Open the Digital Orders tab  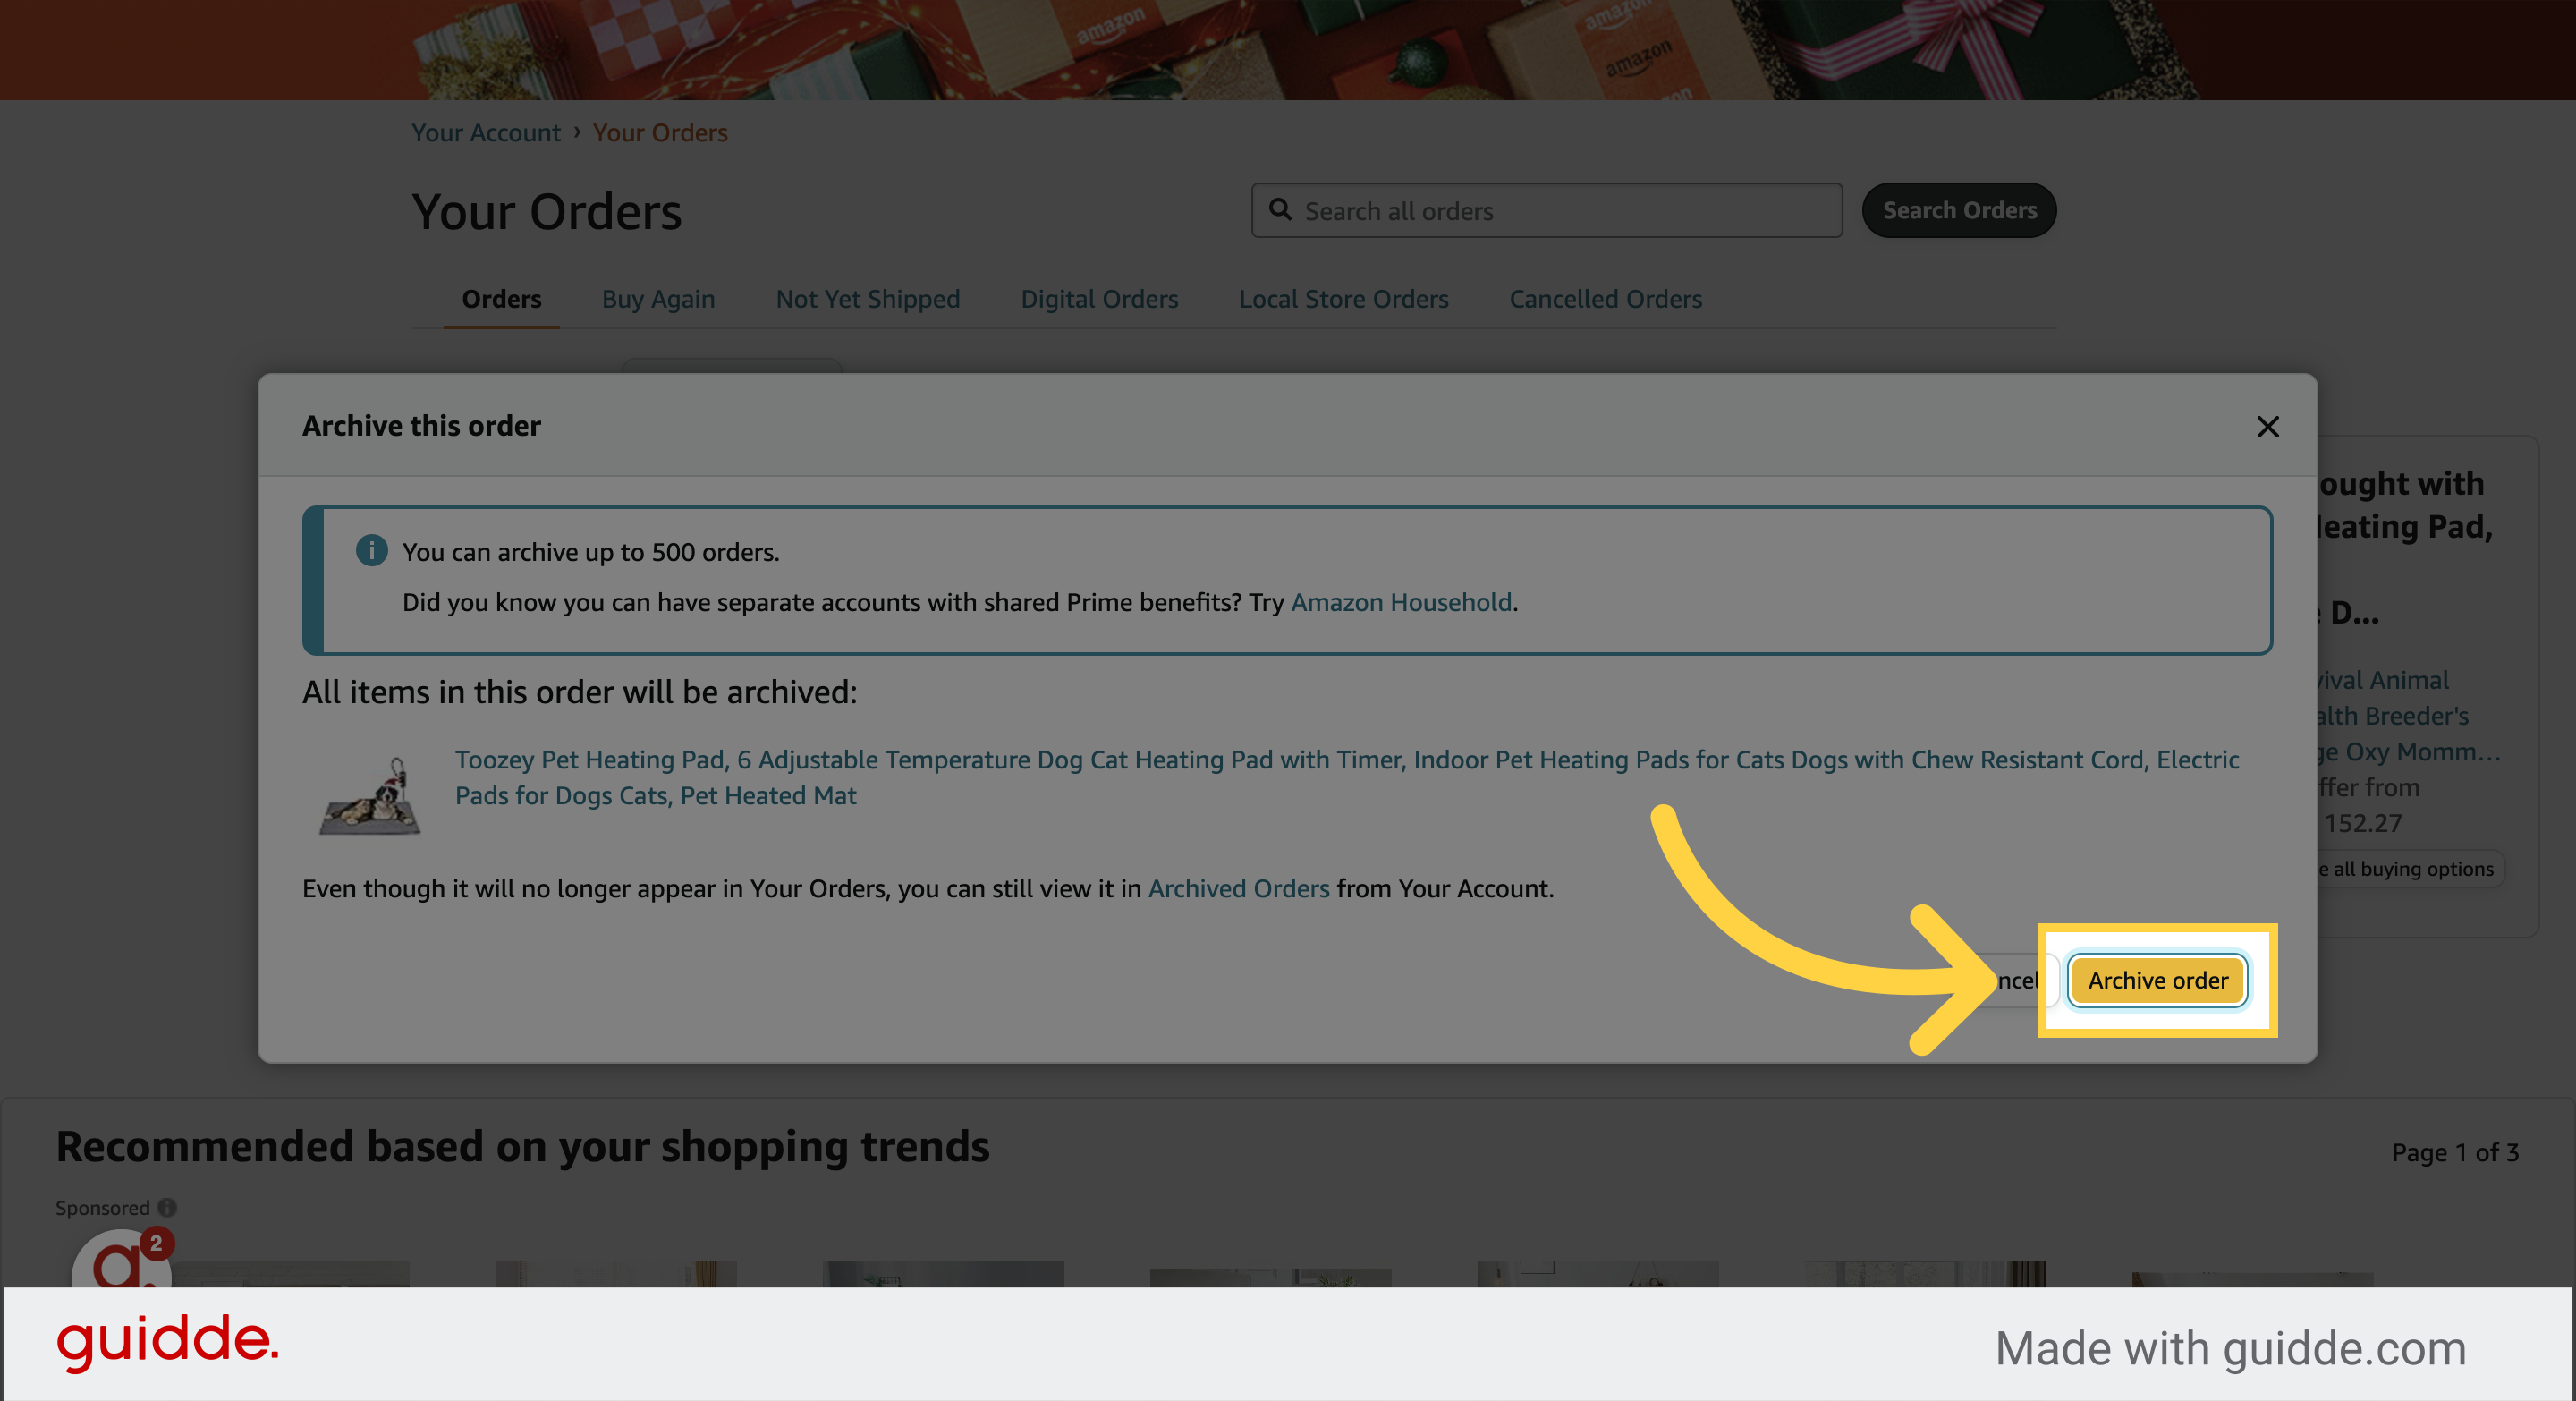tap(1099, 299)
